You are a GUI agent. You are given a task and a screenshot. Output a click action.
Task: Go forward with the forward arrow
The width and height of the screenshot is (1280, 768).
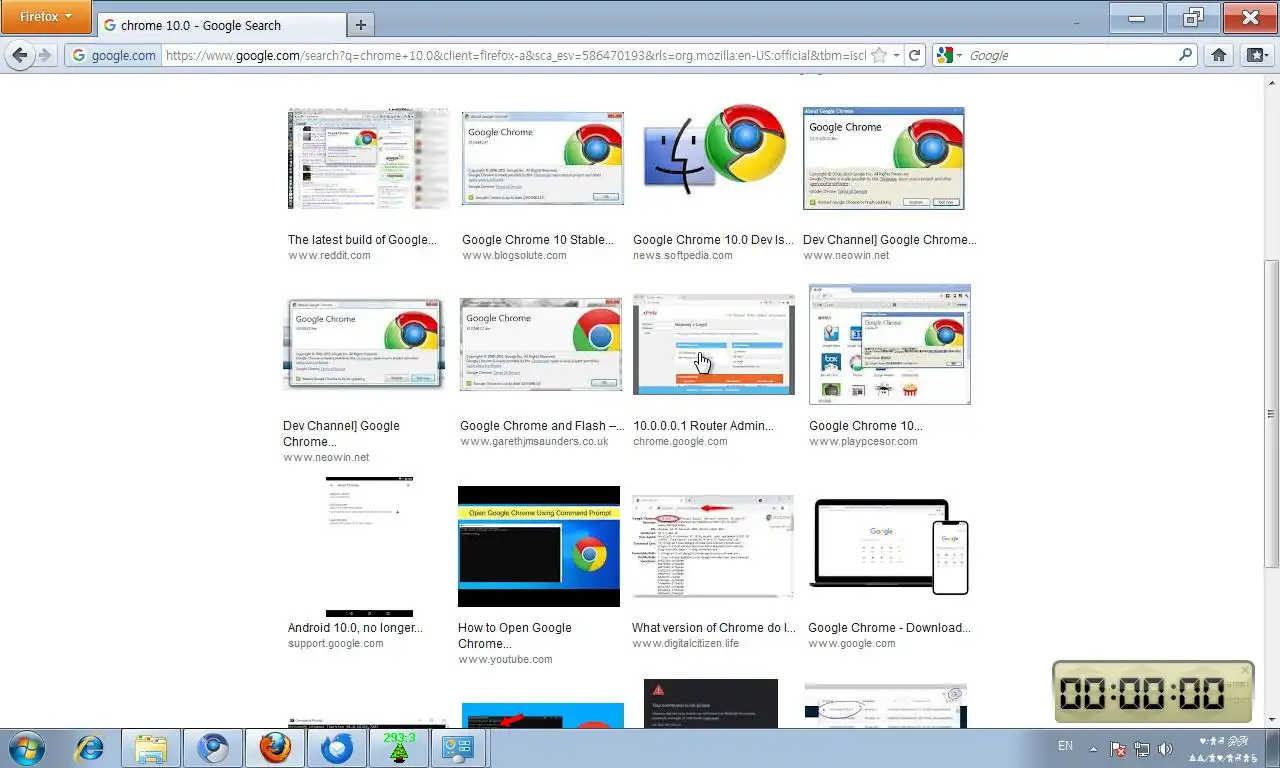click(45, 55)
